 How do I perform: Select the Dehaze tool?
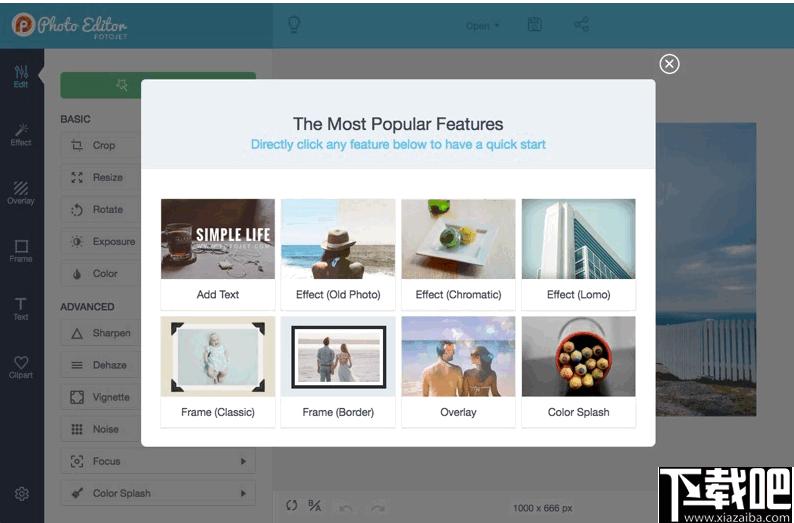(101, 365)
